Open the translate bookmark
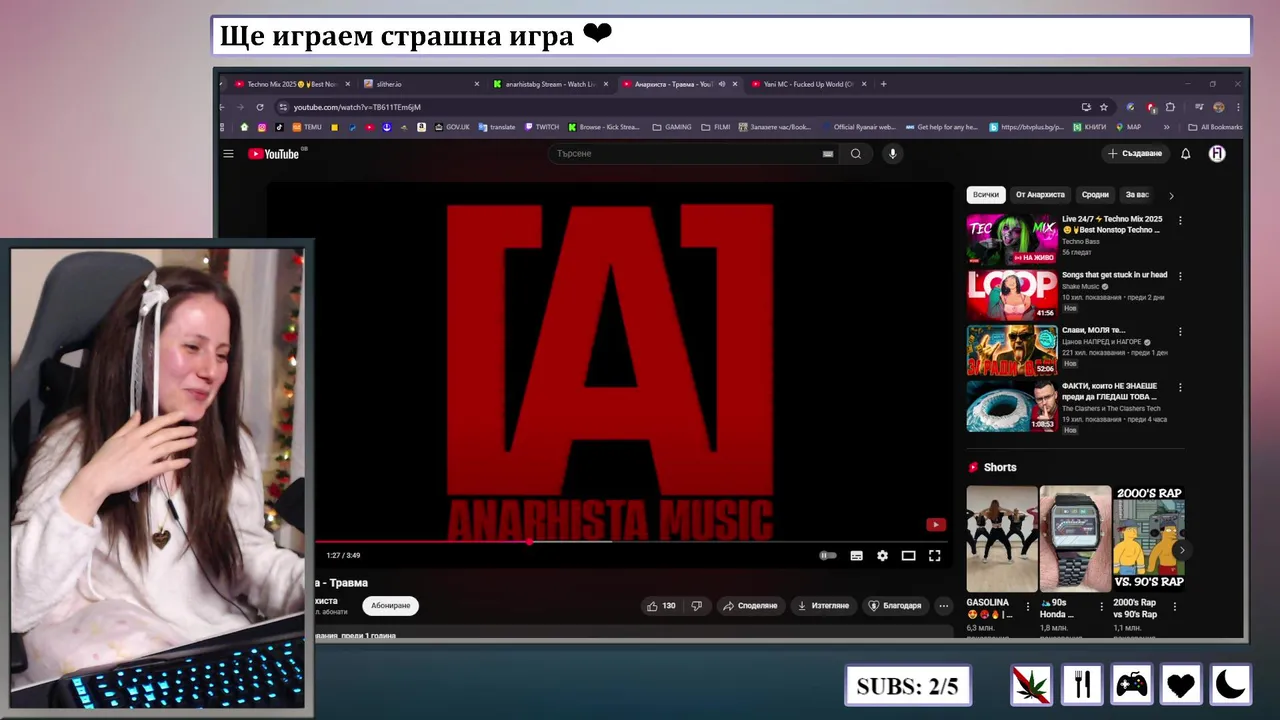 coord(497,127)
